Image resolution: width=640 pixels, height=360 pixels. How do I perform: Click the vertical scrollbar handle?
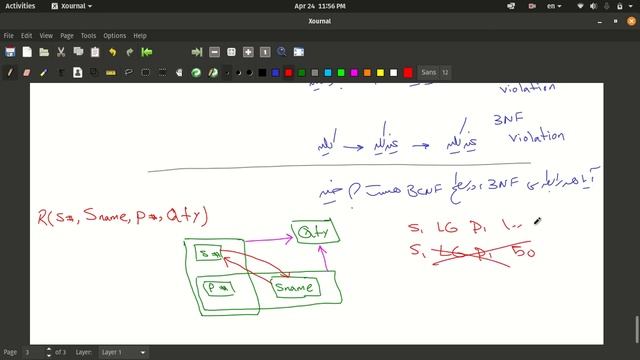click(x=636, y=330)
